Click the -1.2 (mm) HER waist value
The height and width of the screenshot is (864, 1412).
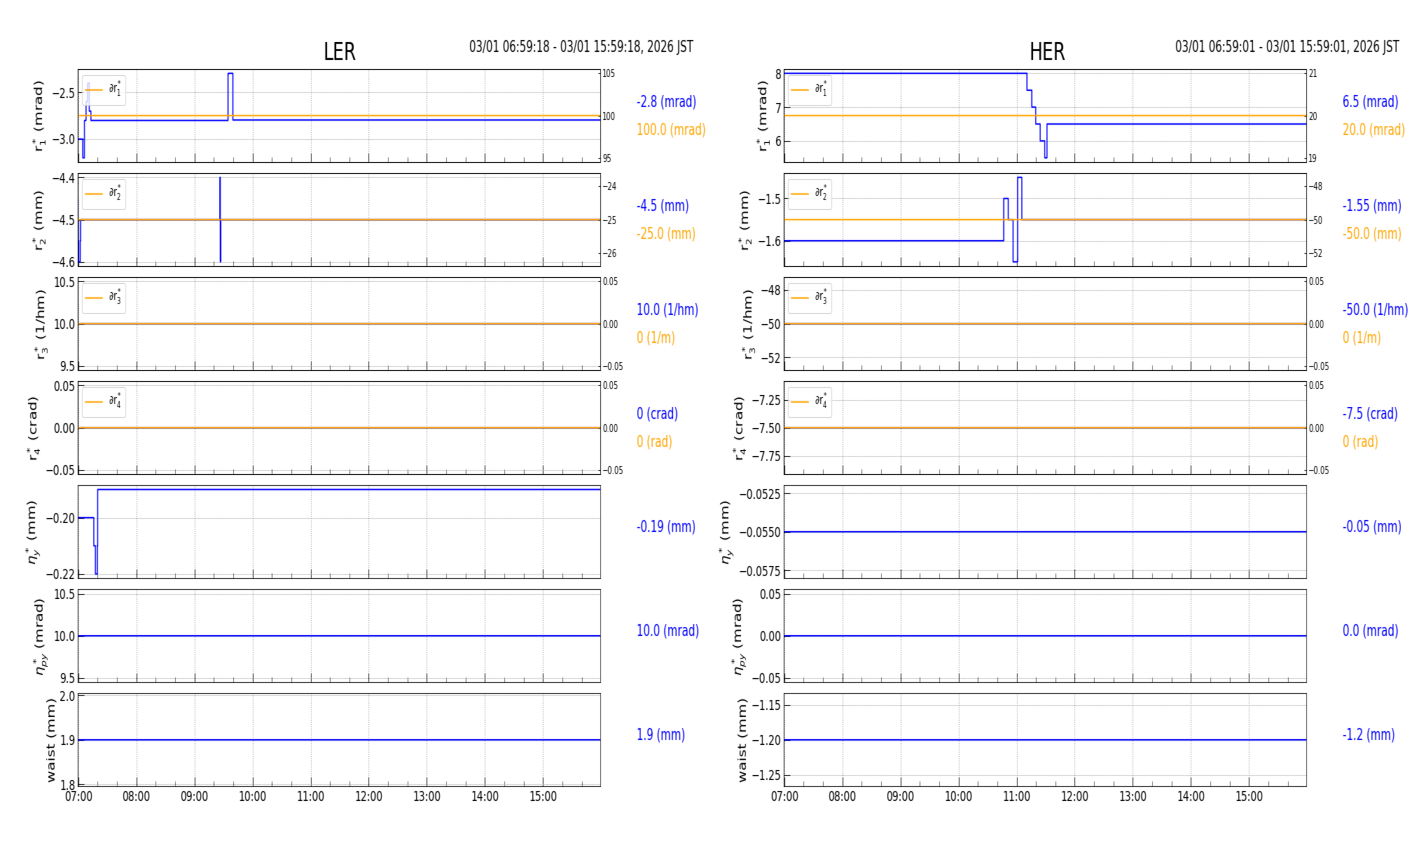1368,735
